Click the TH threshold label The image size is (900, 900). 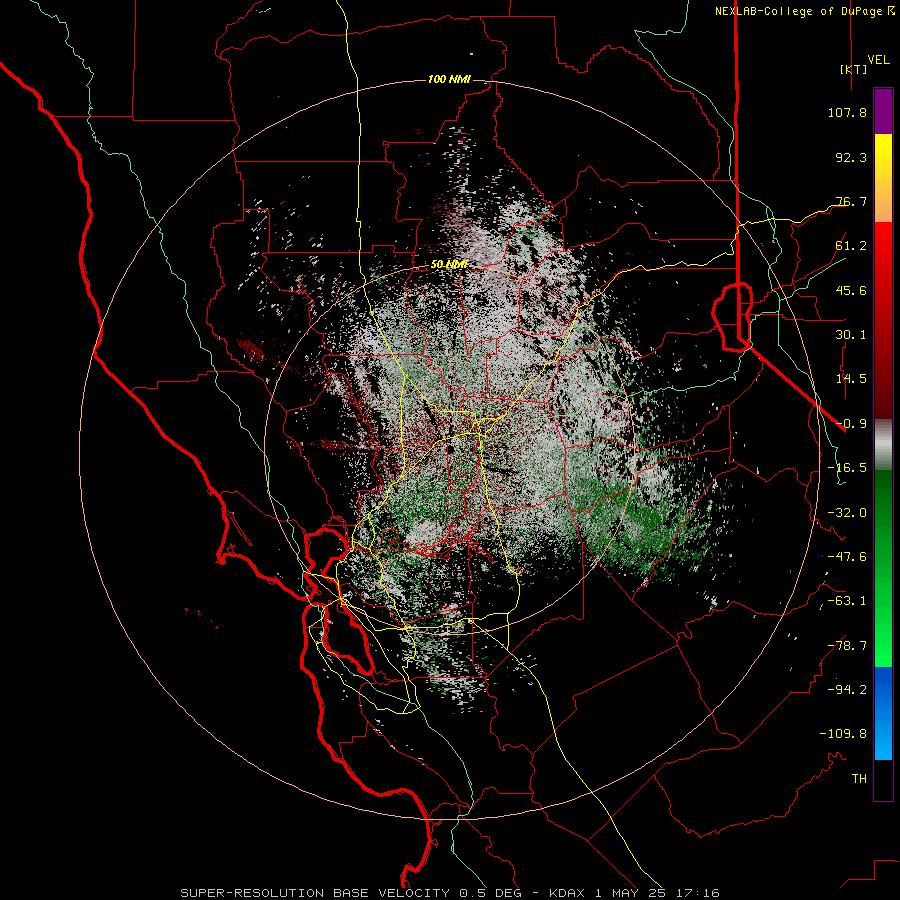point(859,779)
